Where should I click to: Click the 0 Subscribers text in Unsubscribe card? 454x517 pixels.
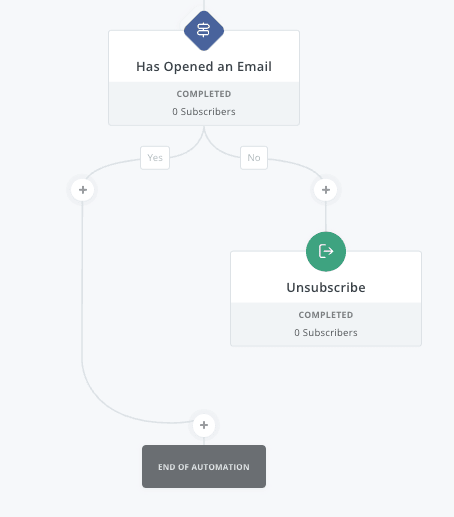[326, 333]
